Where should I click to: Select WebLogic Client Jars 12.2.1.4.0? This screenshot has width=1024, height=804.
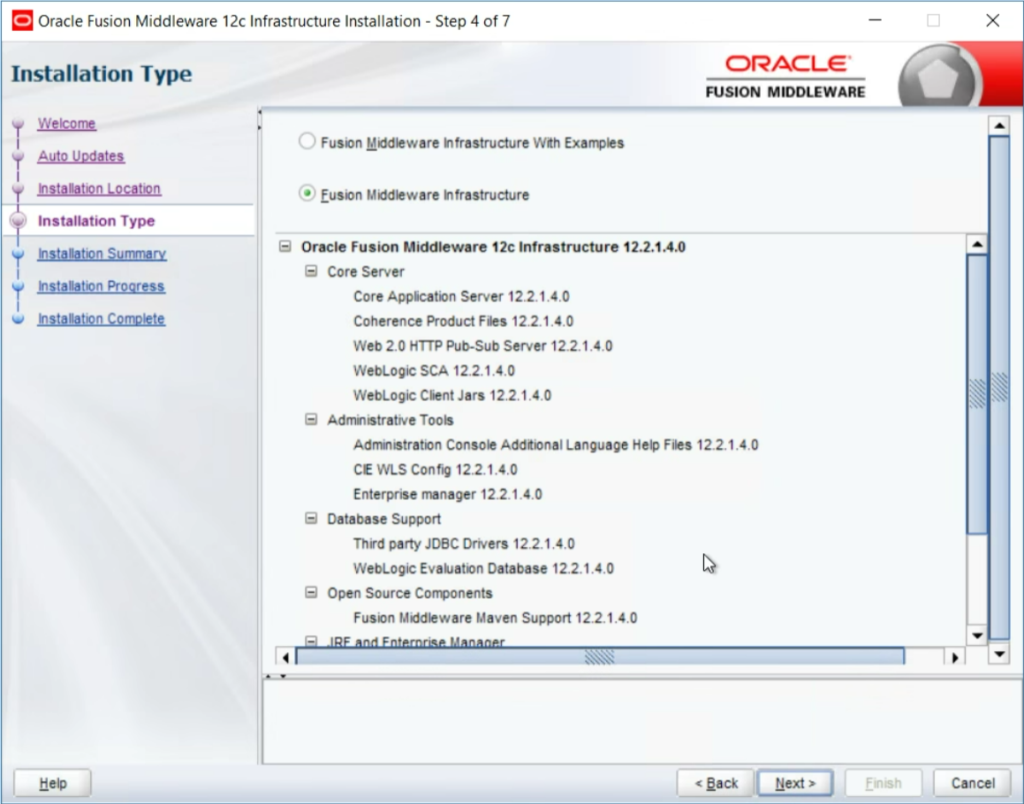pyautogui.click(x=452, y=396)
